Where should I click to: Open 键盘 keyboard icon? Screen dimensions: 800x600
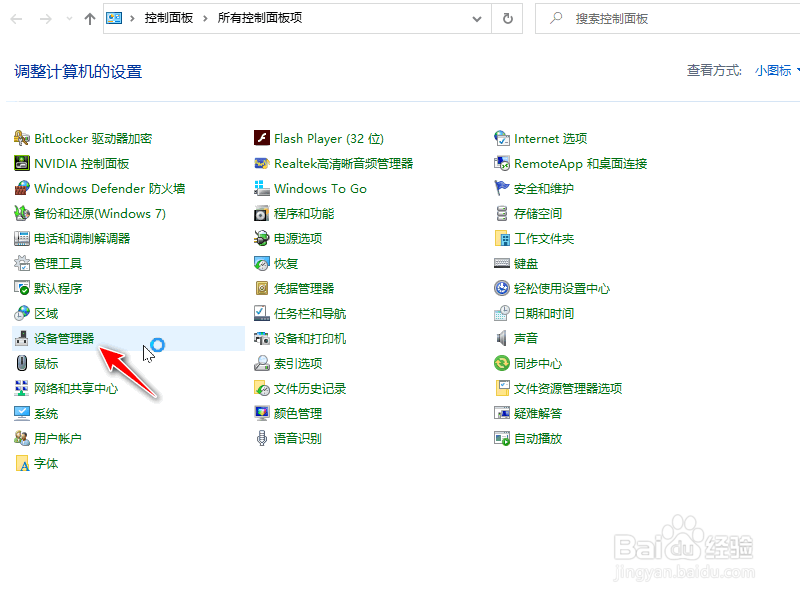502,263
